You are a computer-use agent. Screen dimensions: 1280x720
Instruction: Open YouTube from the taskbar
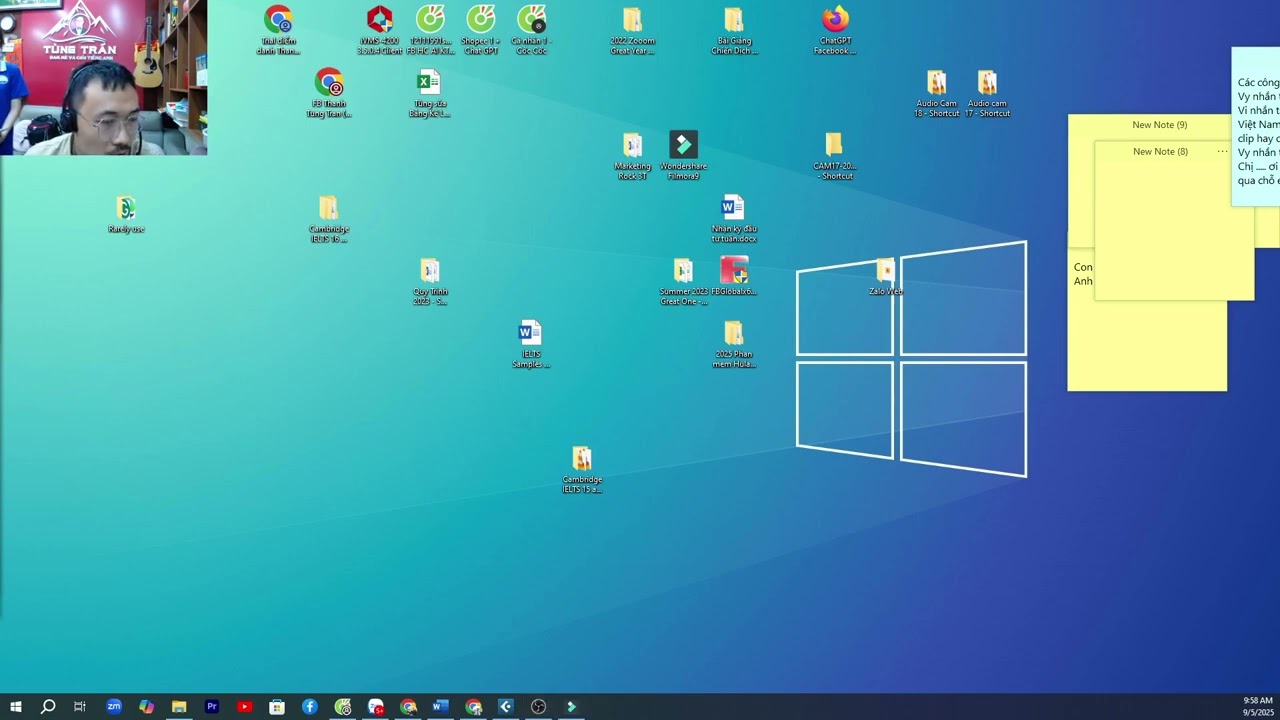(x=244, y=707)
